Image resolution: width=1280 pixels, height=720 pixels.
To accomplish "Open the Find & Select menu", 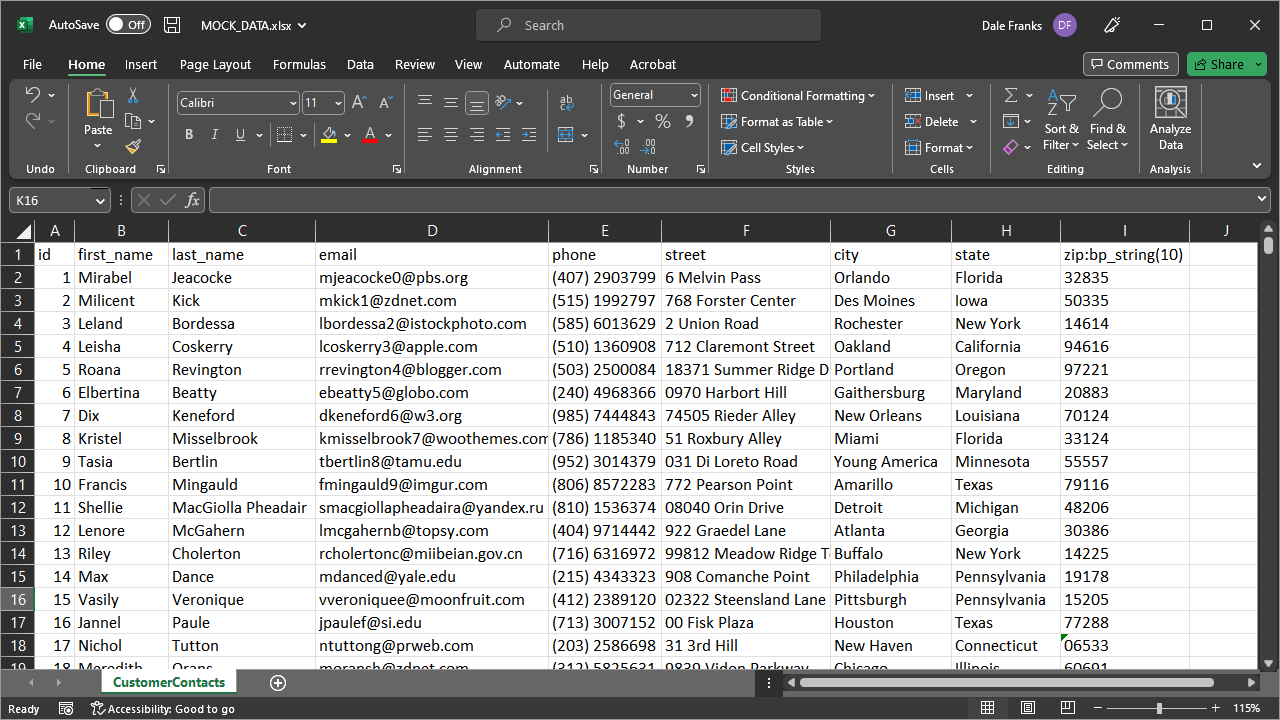I will (1107, 120).
